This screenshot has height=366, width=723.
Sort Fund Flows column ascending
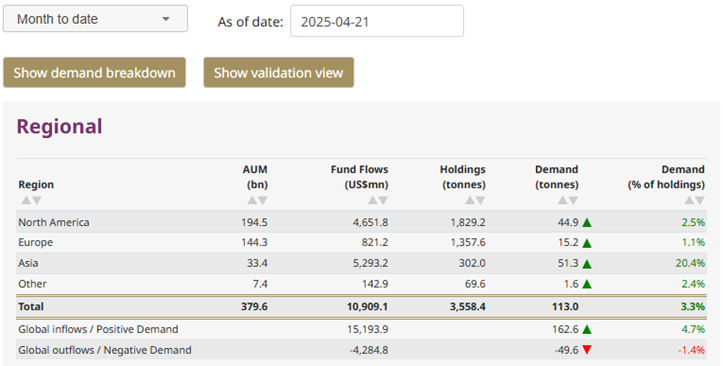pyautogui.click(x=373, y=201)
